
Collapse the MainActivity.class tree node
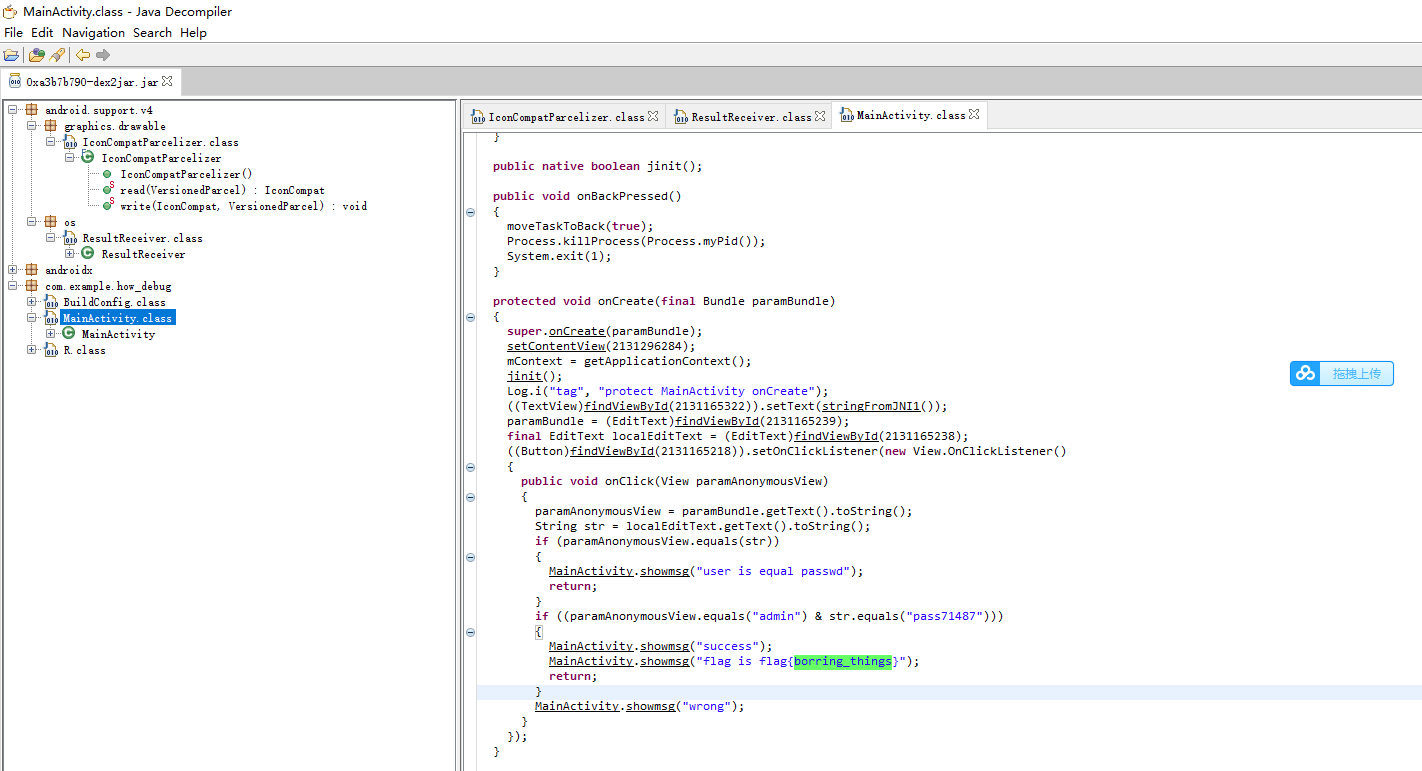32,318
